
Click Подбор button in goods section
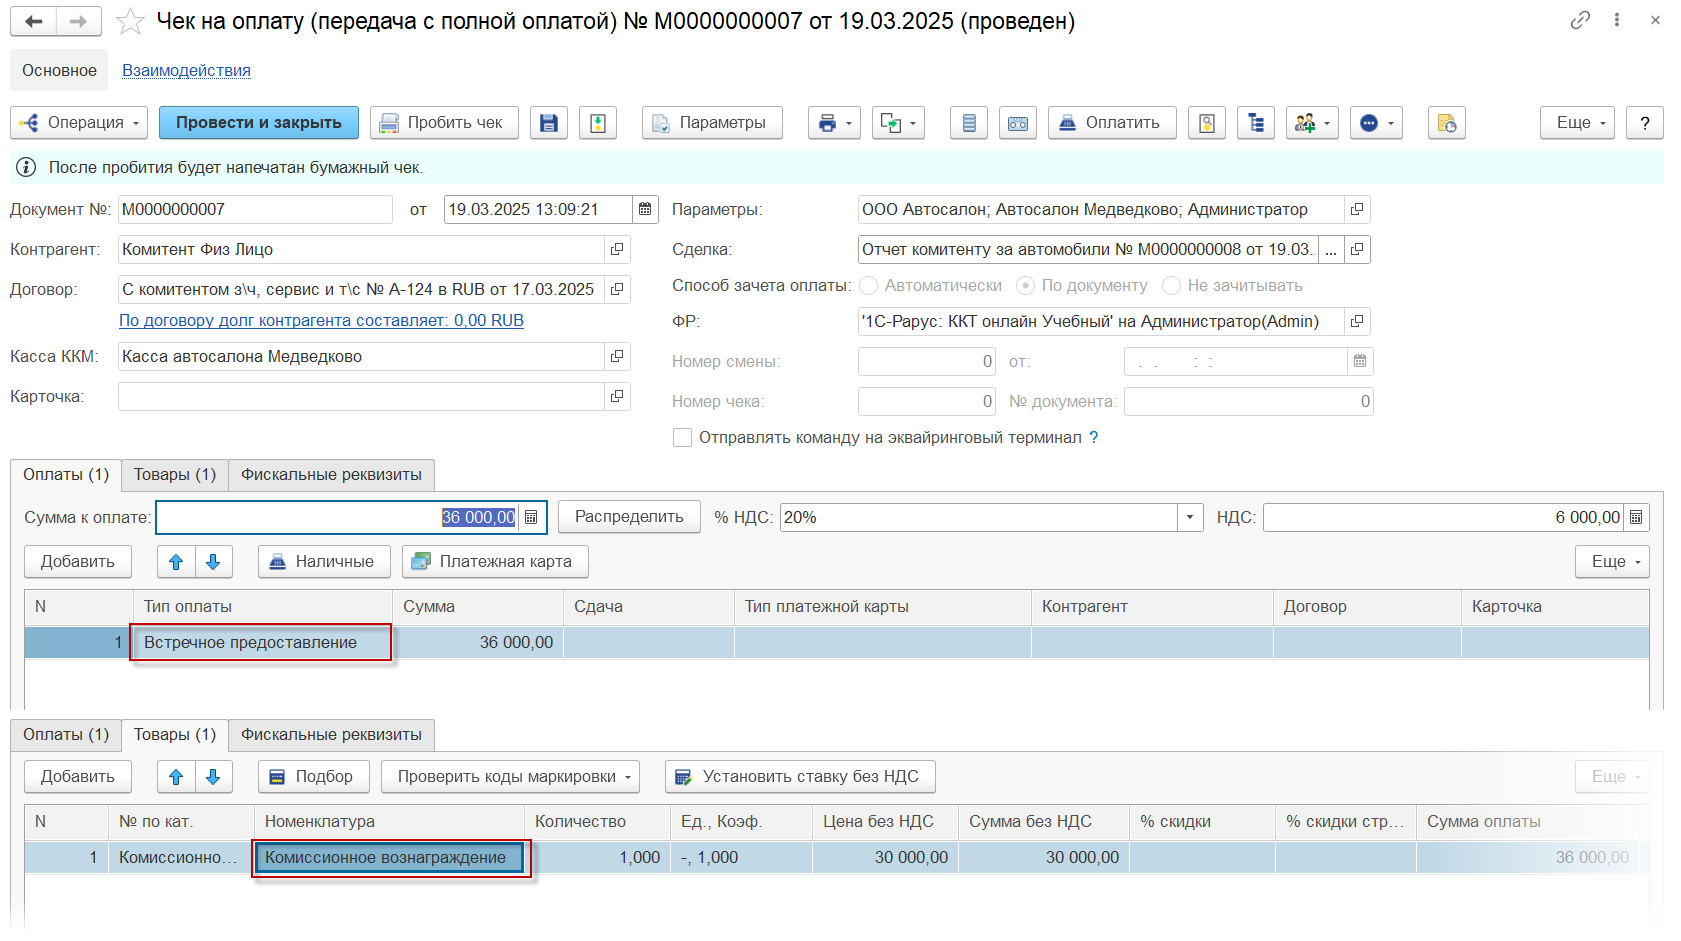[x=314, y=777]
